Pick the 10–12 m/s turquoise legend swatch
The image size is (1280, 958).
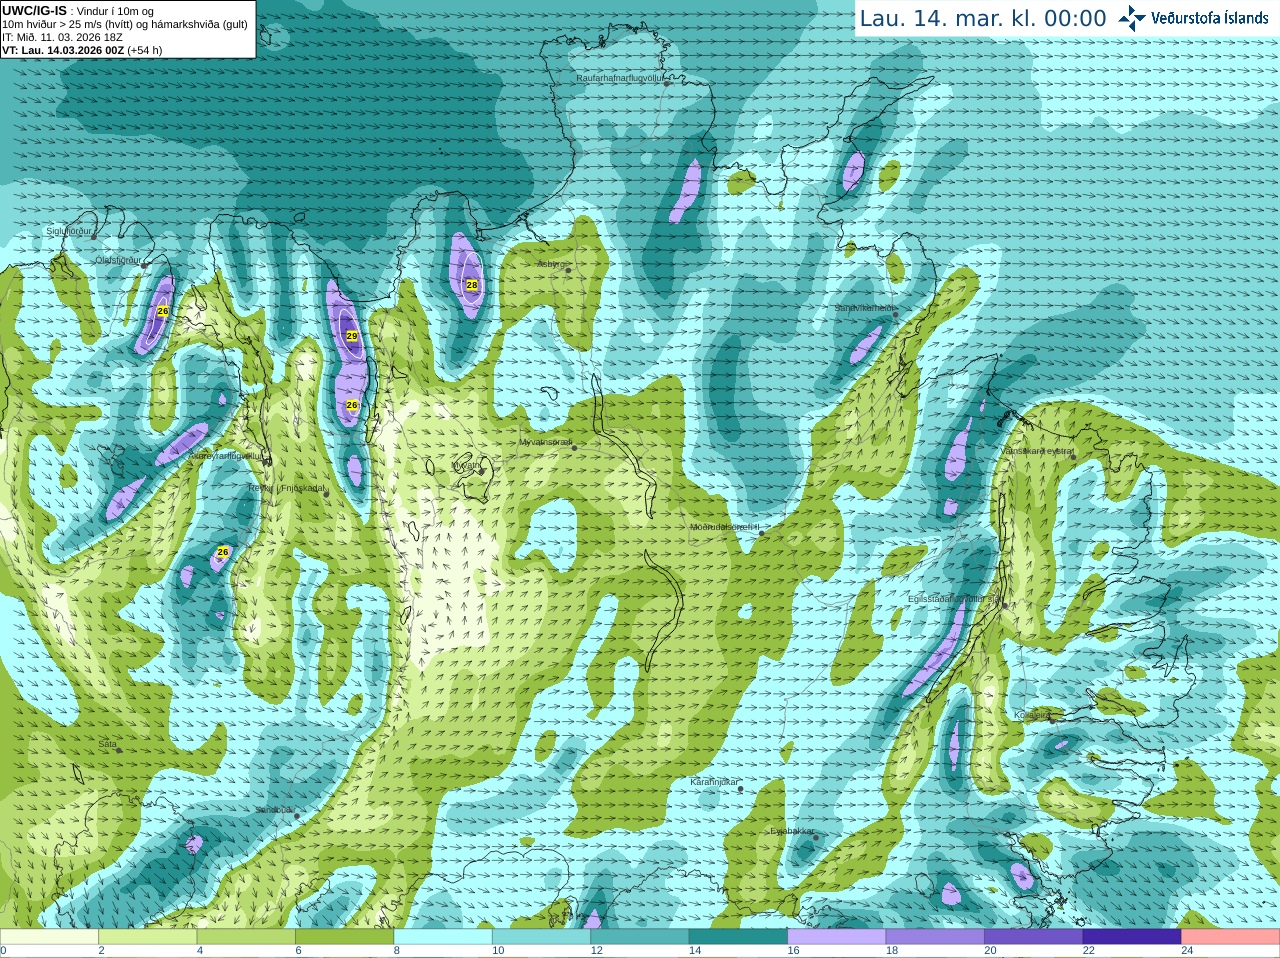pos(541,937)
